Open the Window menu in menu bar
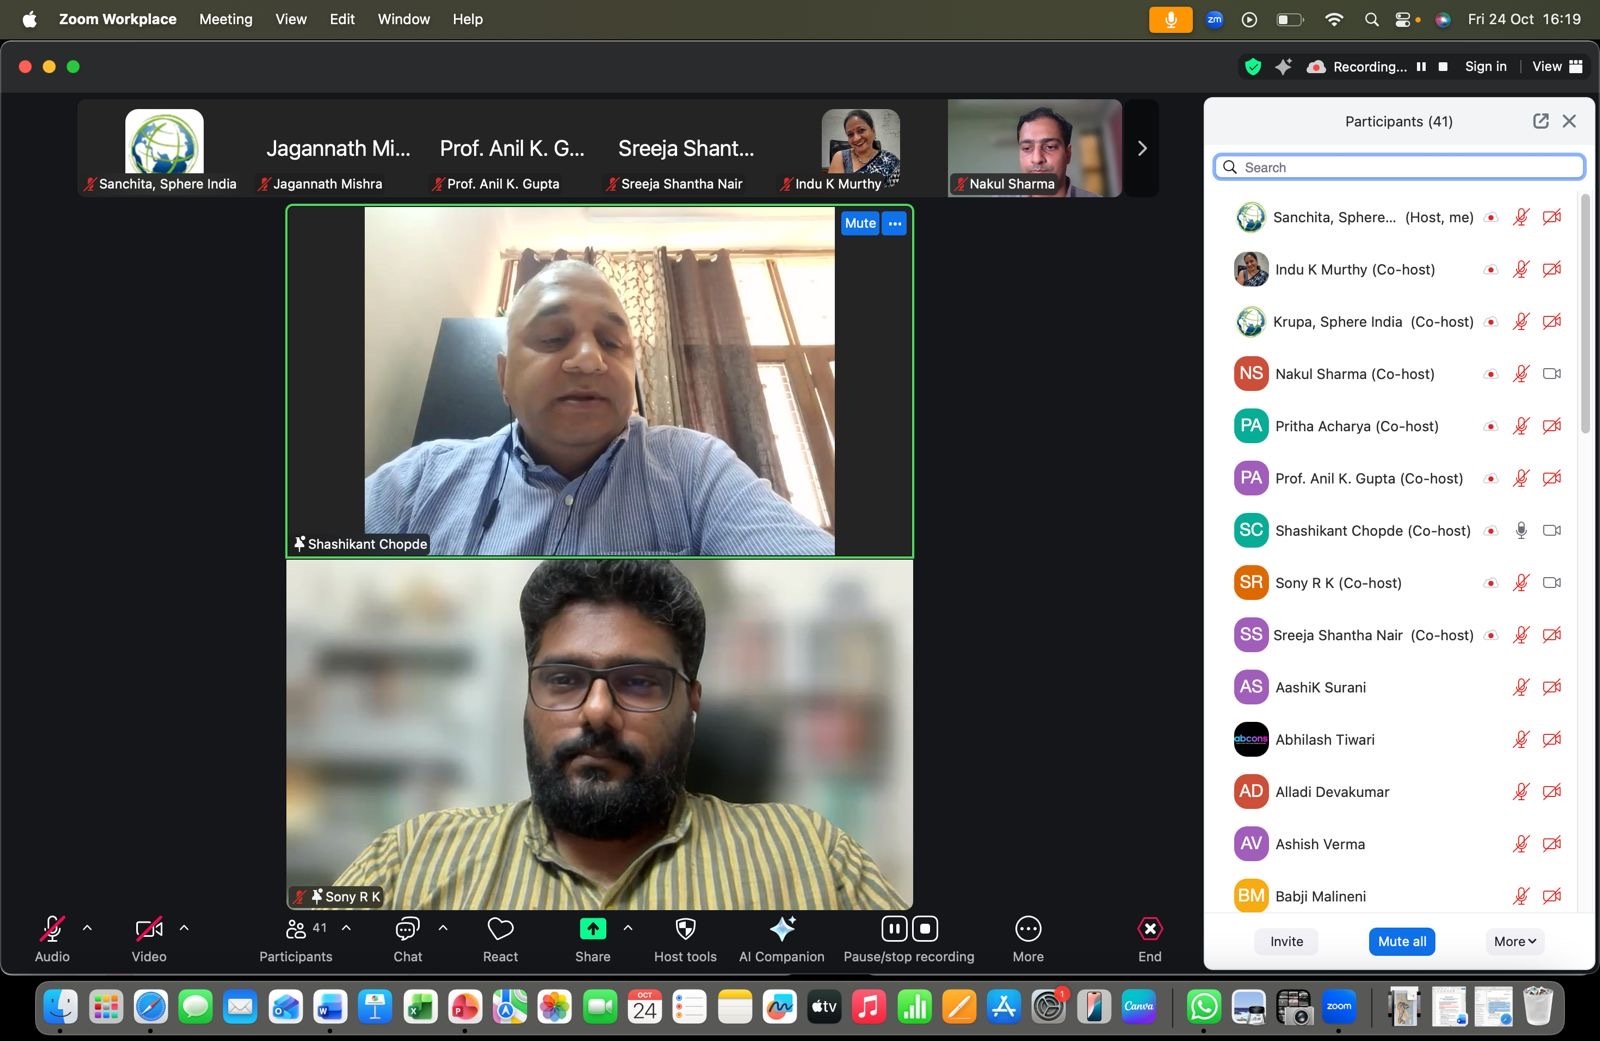 click(x=403, y=19)
